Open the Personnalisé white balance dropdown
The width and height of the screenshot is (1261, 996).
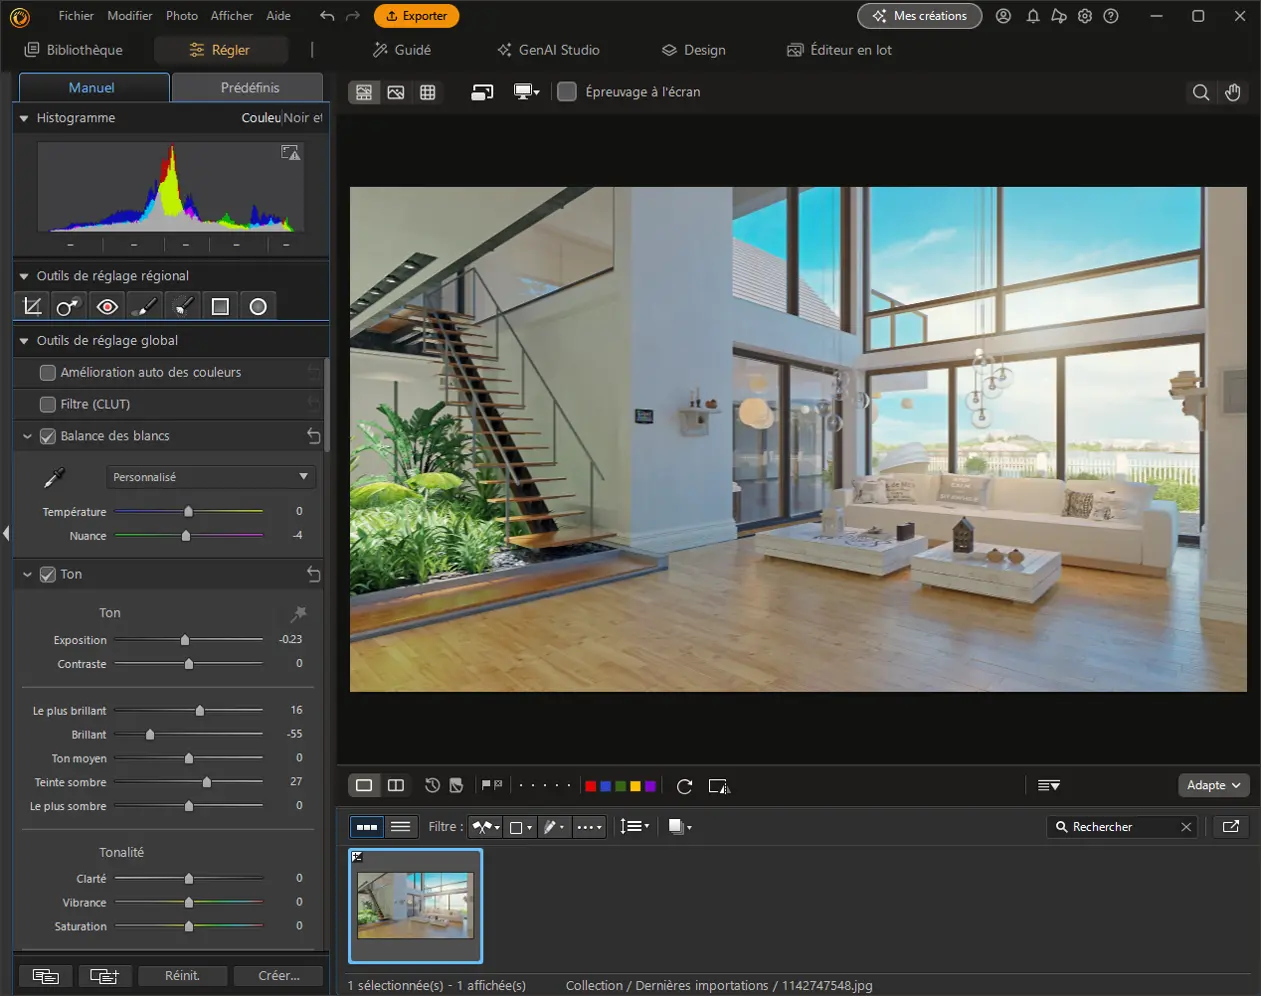point(210,477)
